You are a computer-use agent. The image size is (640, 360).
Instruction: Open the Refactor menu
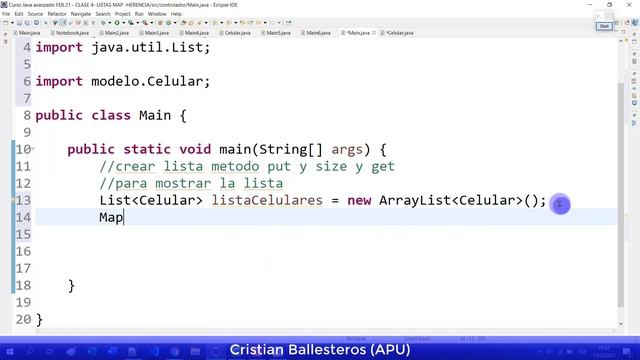(57, 14)
